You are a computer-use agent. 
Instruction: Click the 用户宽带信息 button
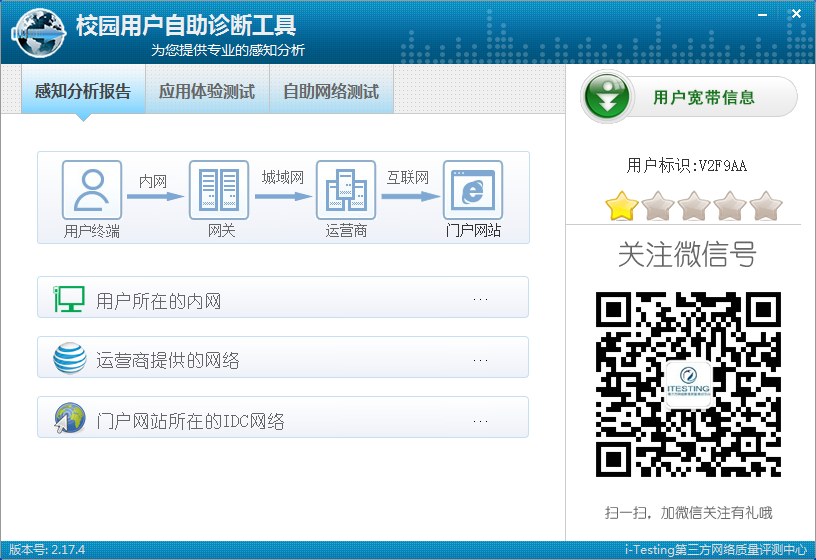point(689,97)
